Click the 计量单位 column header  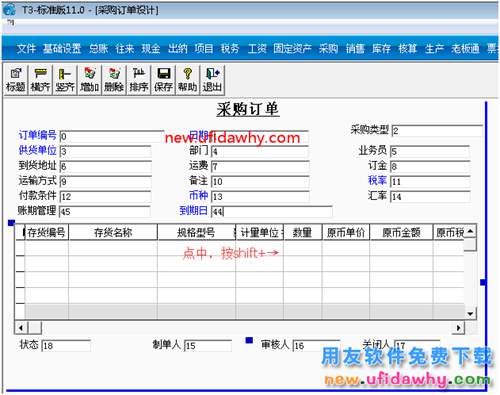[x=259, y=232]
